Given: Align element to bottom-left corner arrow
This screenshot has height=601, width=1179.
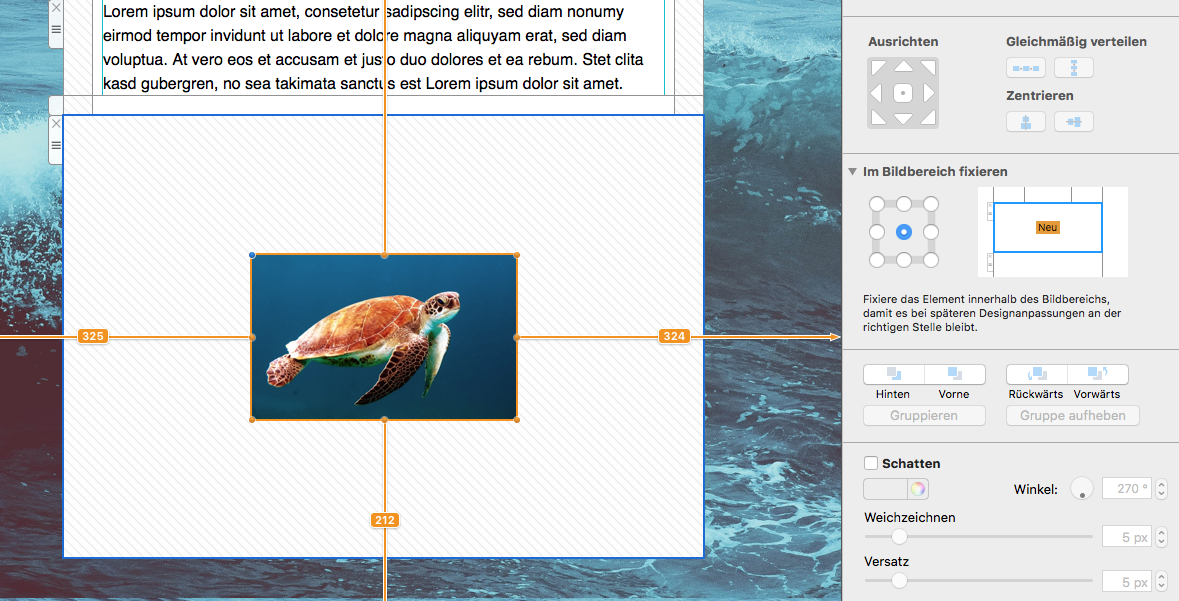Looking at the screenshot, I should click(877, 118).
